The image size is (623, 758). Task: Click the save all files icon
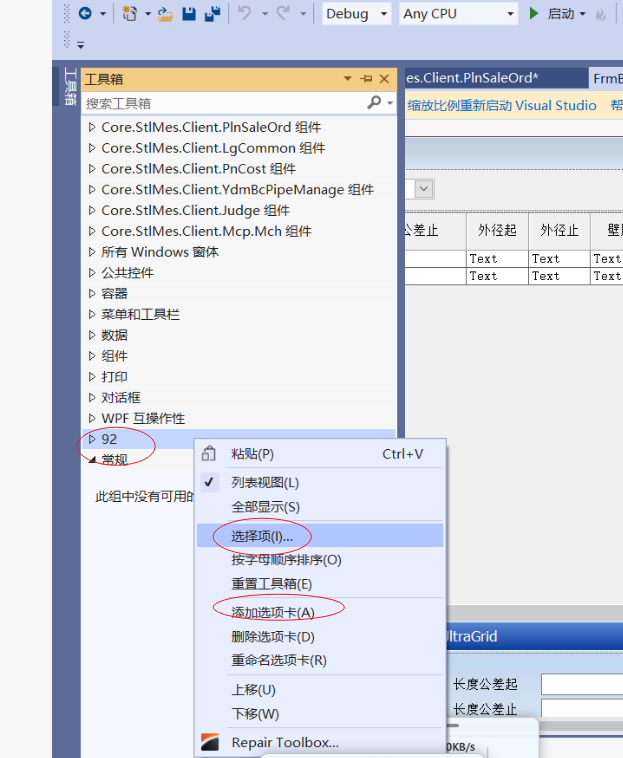[212, 14]
